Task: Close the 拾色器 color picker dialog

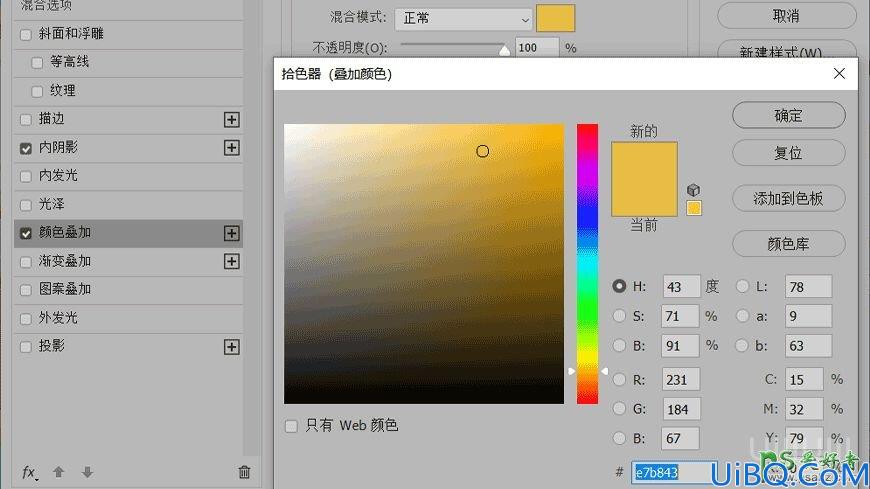Action: coord(839,73)
